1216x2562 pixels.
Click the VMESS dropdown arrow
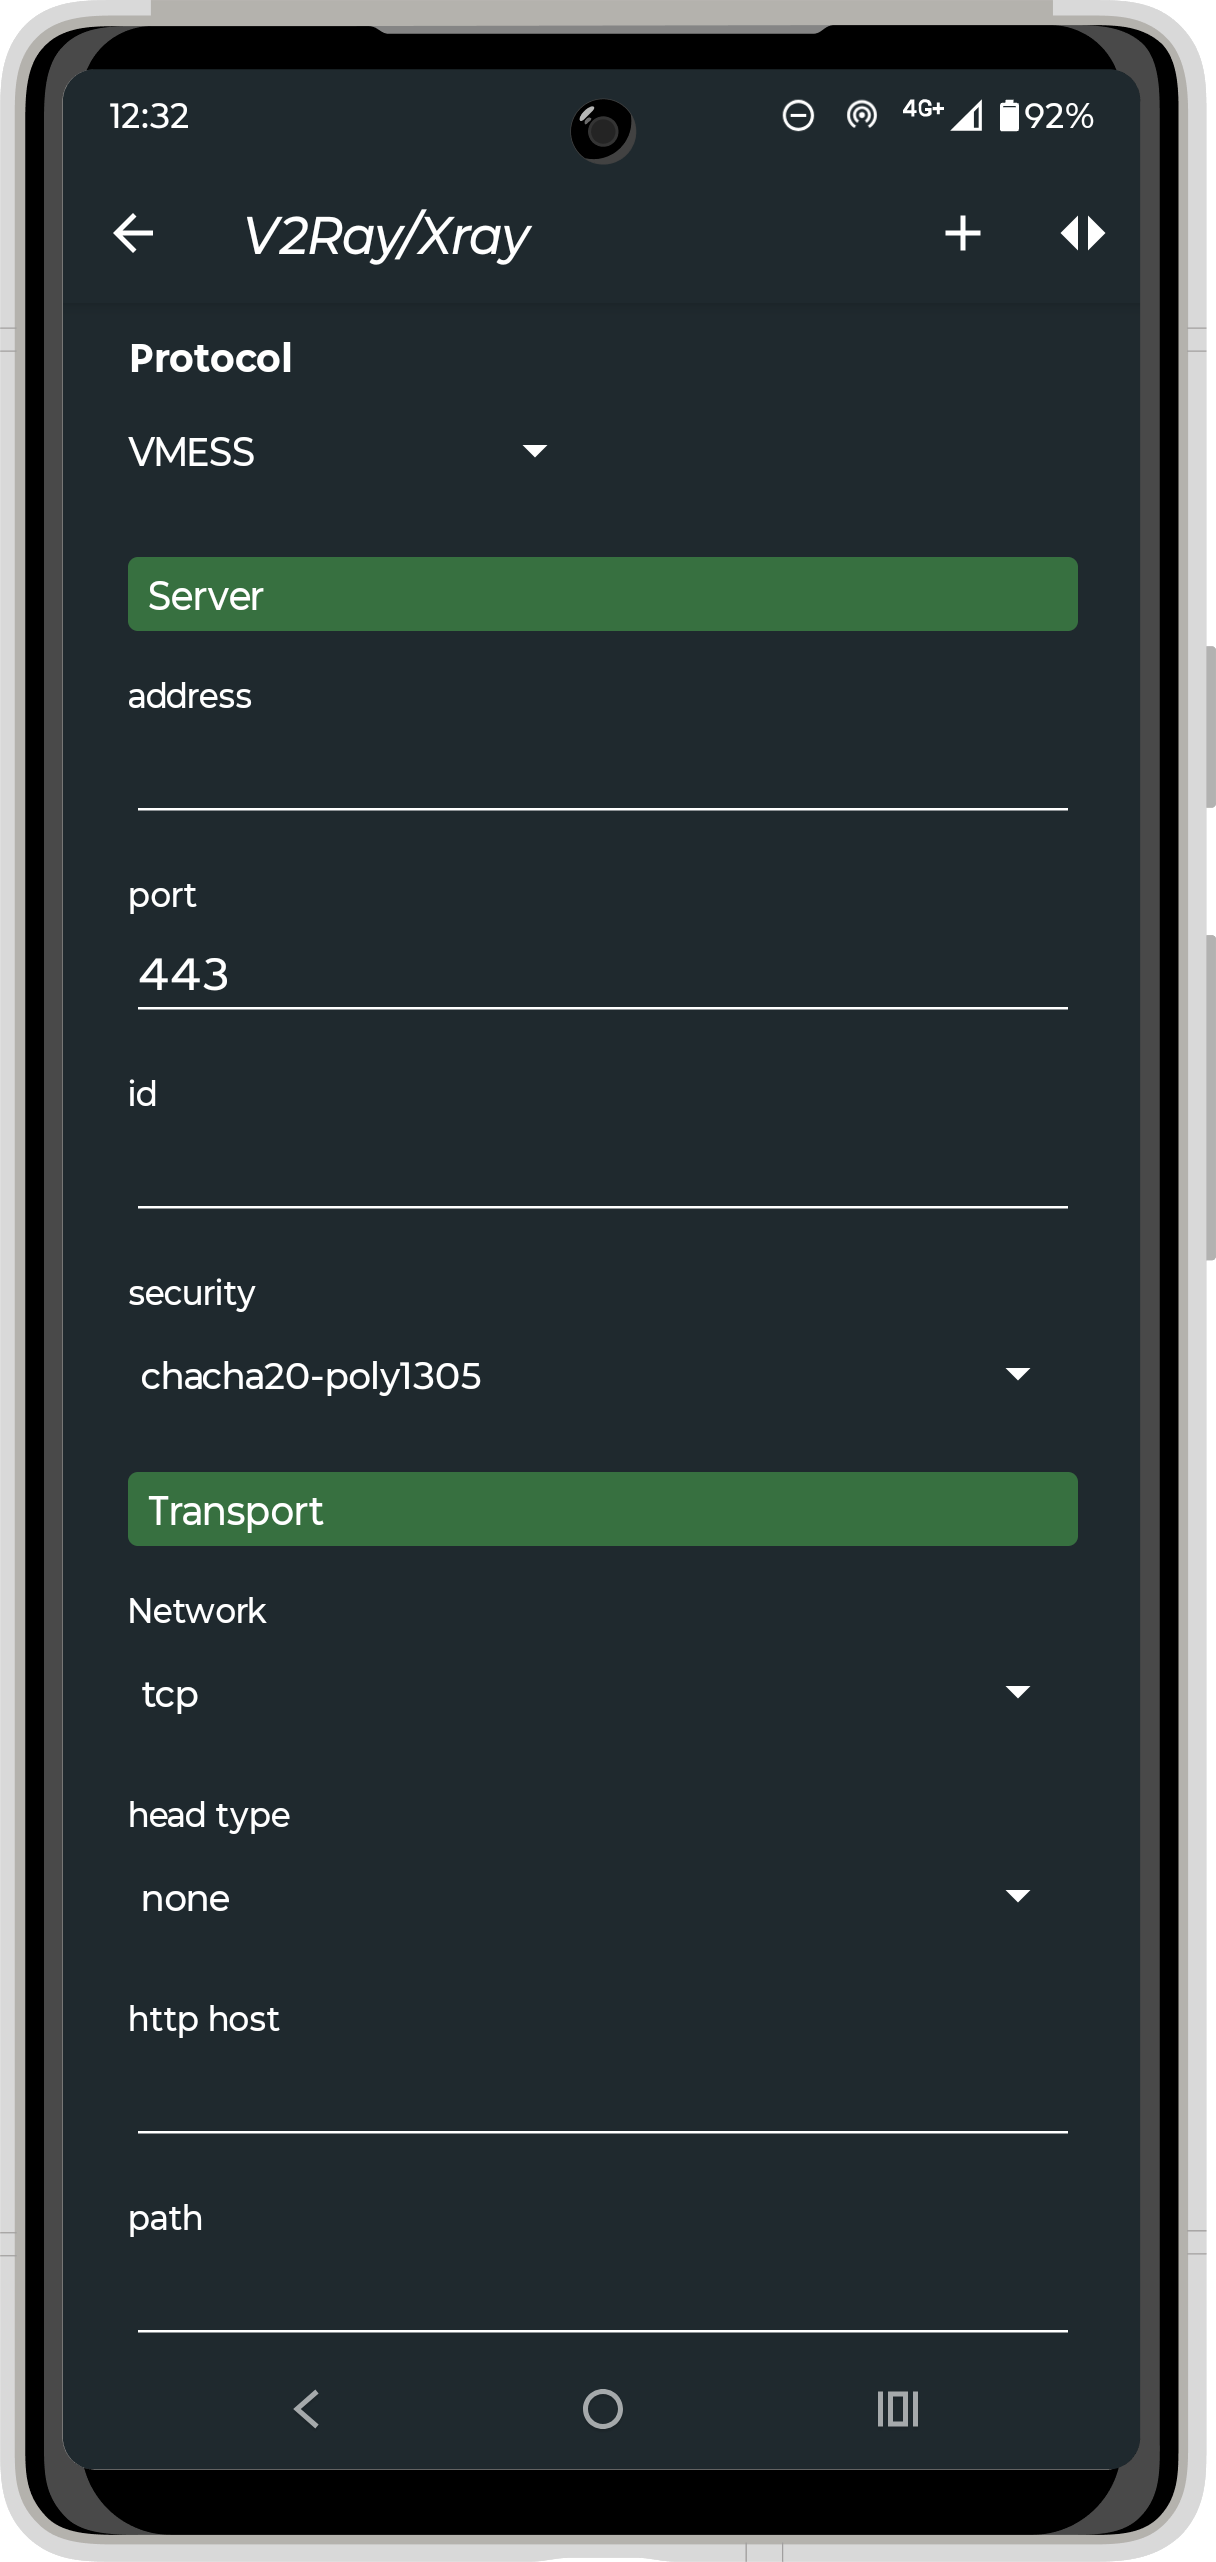535,452
